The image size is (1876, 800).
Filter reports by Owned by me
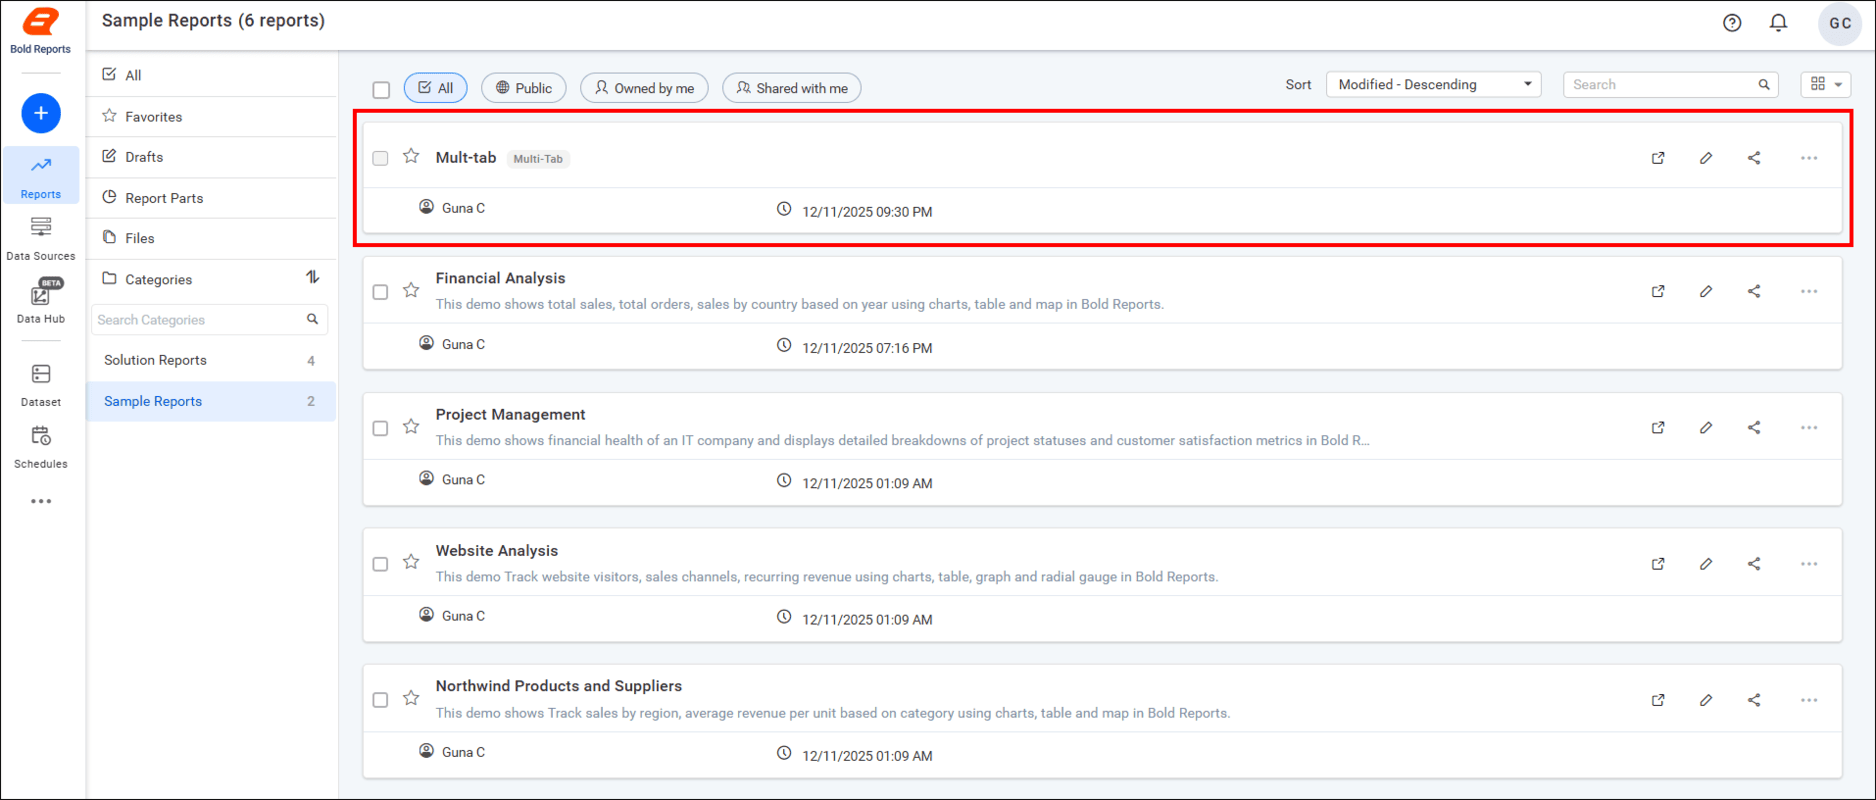pos(644,88)
